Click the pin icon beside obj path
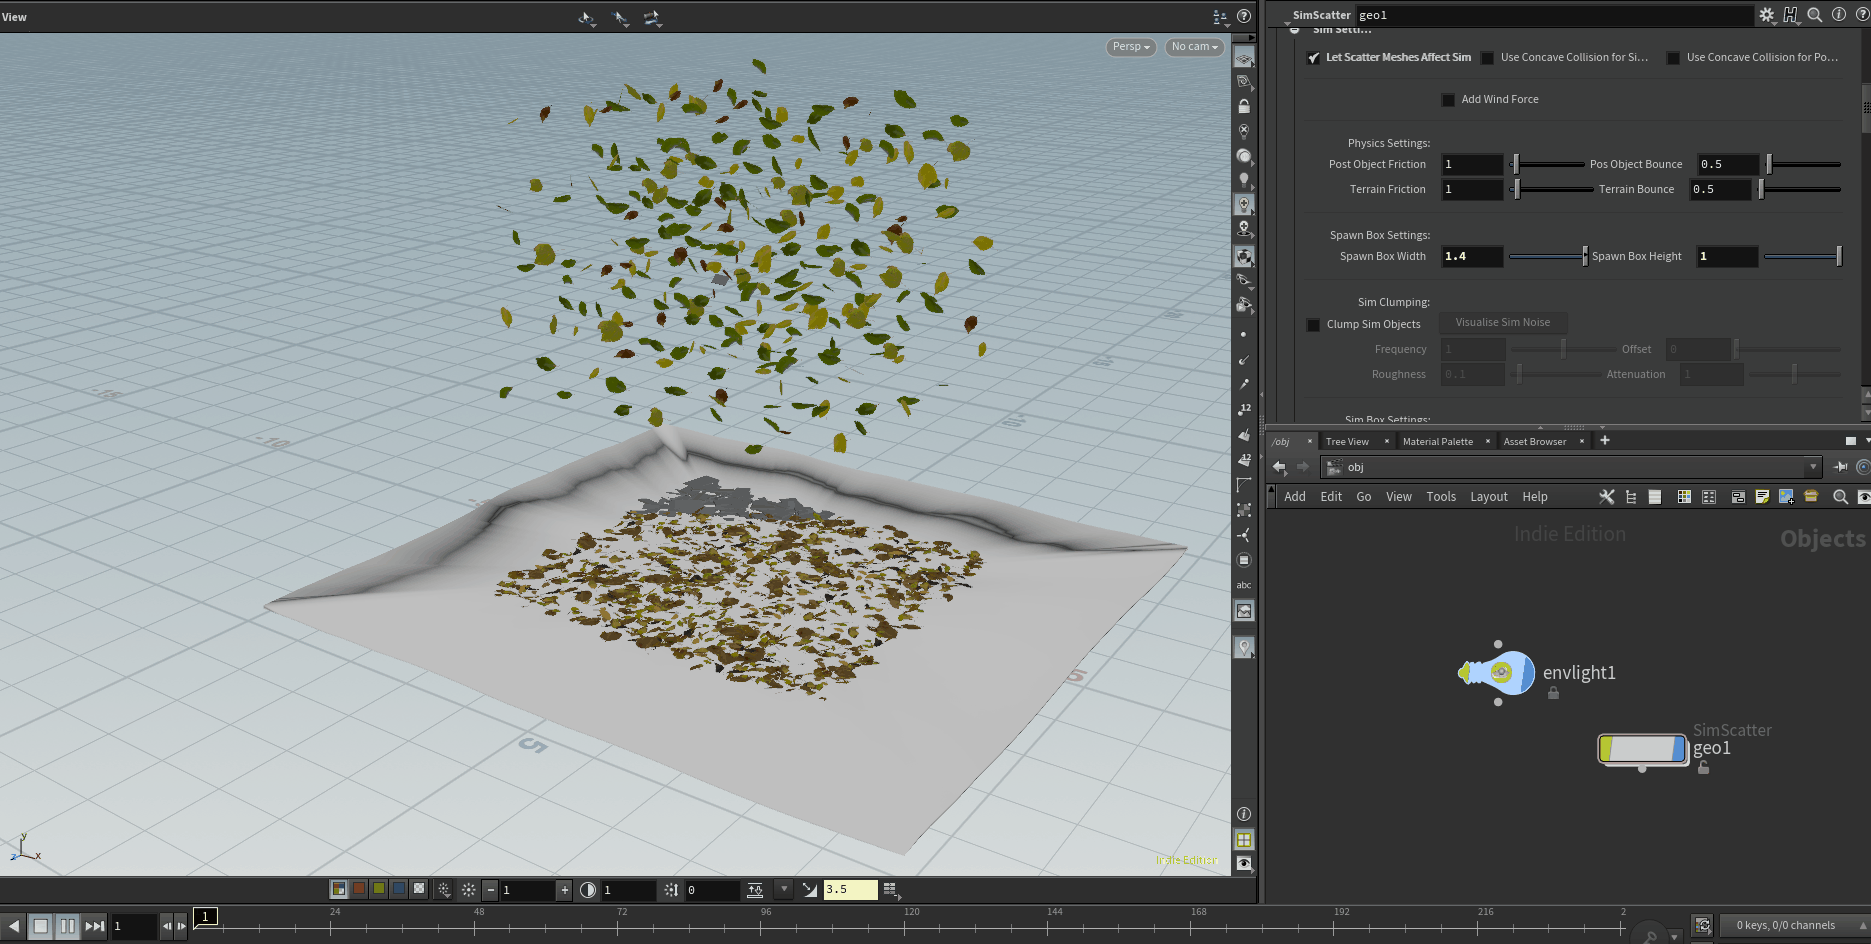Viewport: 1871px width, 944px height. [x=1840, y=467]
